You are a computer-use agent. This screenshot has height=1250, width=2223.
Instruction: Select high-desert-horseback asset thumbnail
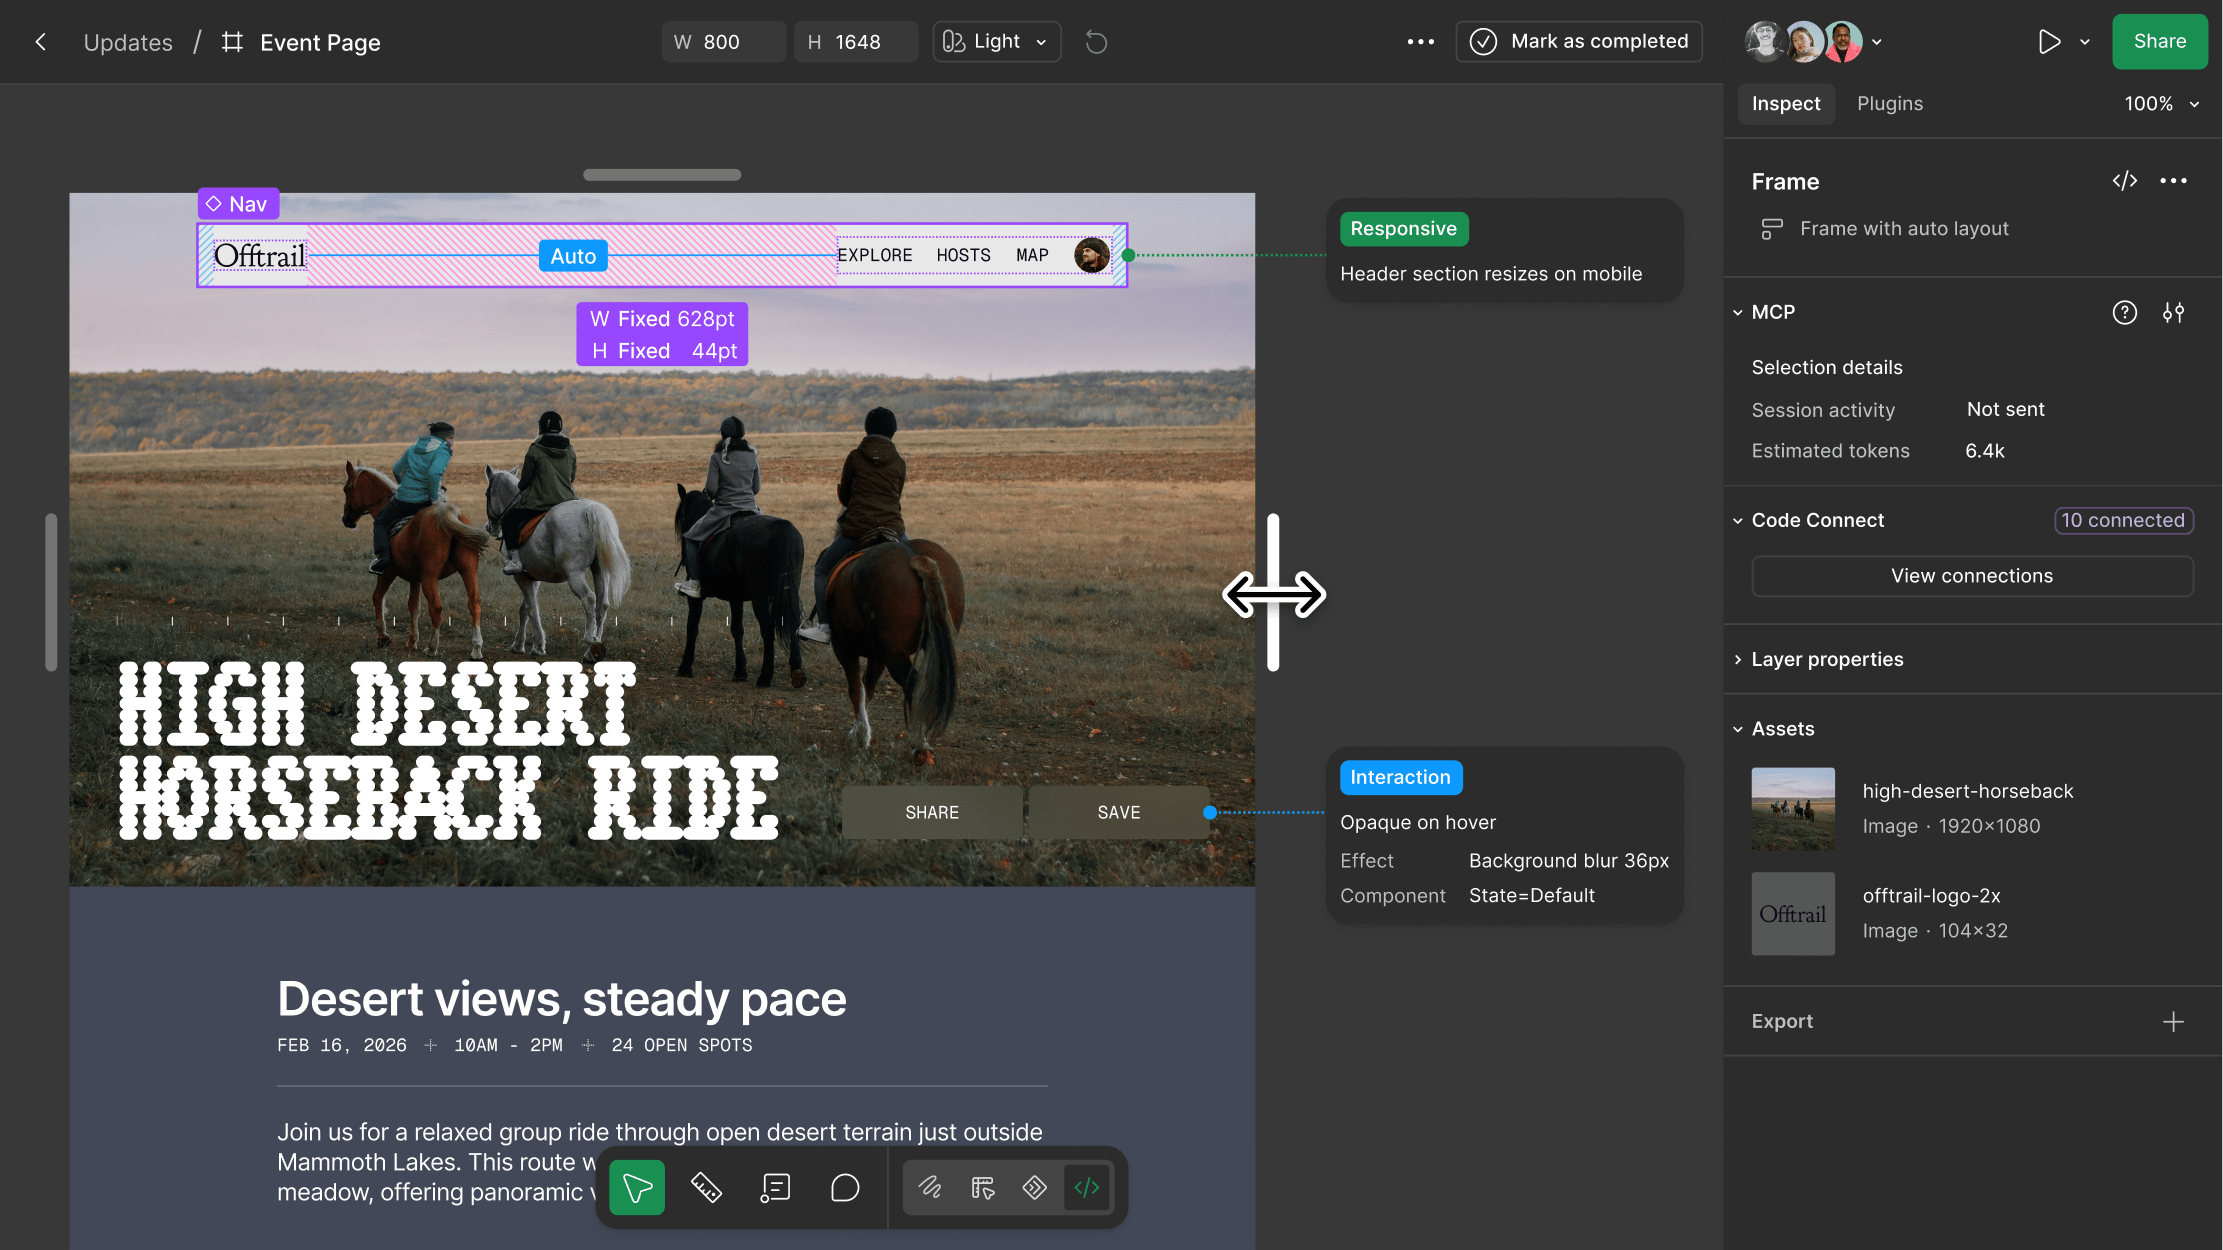point(1793,809)
